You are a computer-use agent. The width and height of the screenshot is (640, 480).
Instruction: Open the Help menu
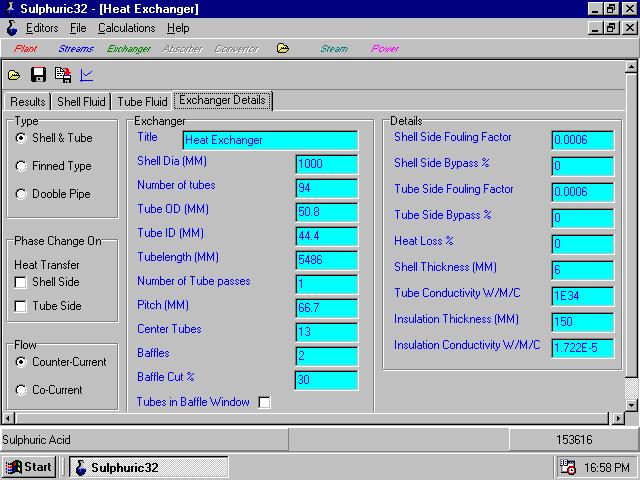[x=178, y=28]
